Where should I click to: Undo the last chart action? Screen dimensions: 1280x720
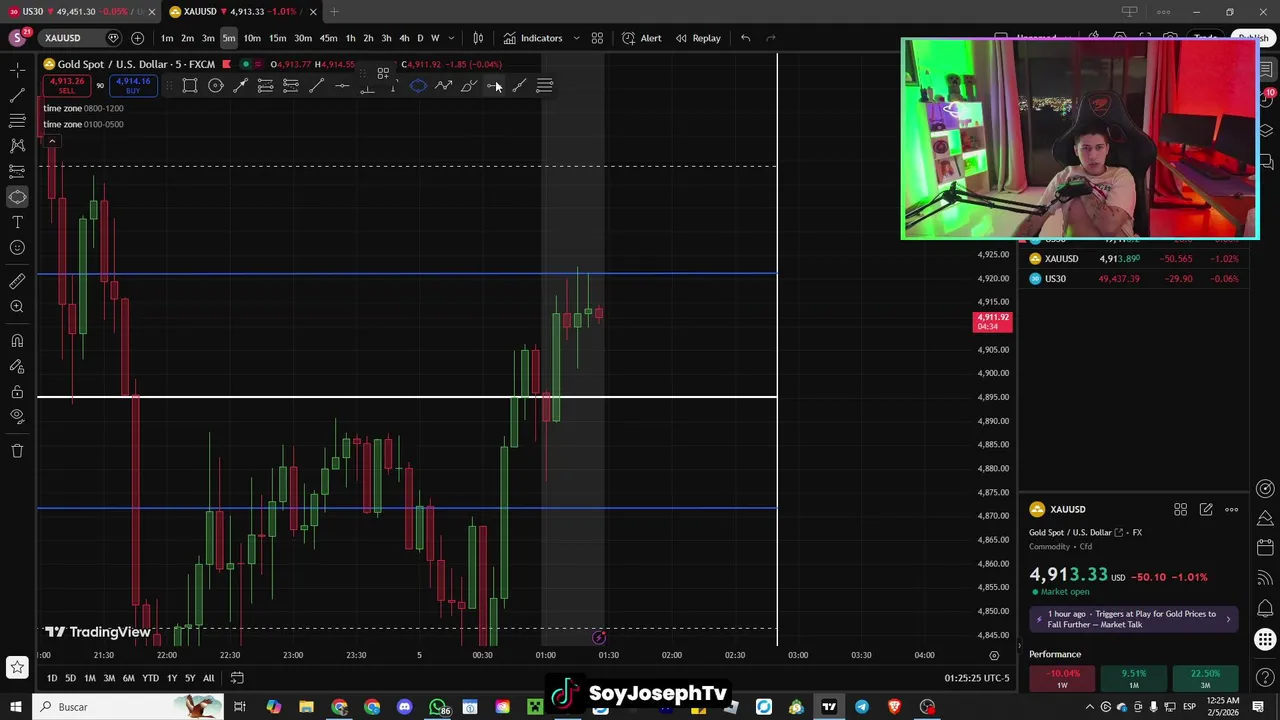pos(745,38)
